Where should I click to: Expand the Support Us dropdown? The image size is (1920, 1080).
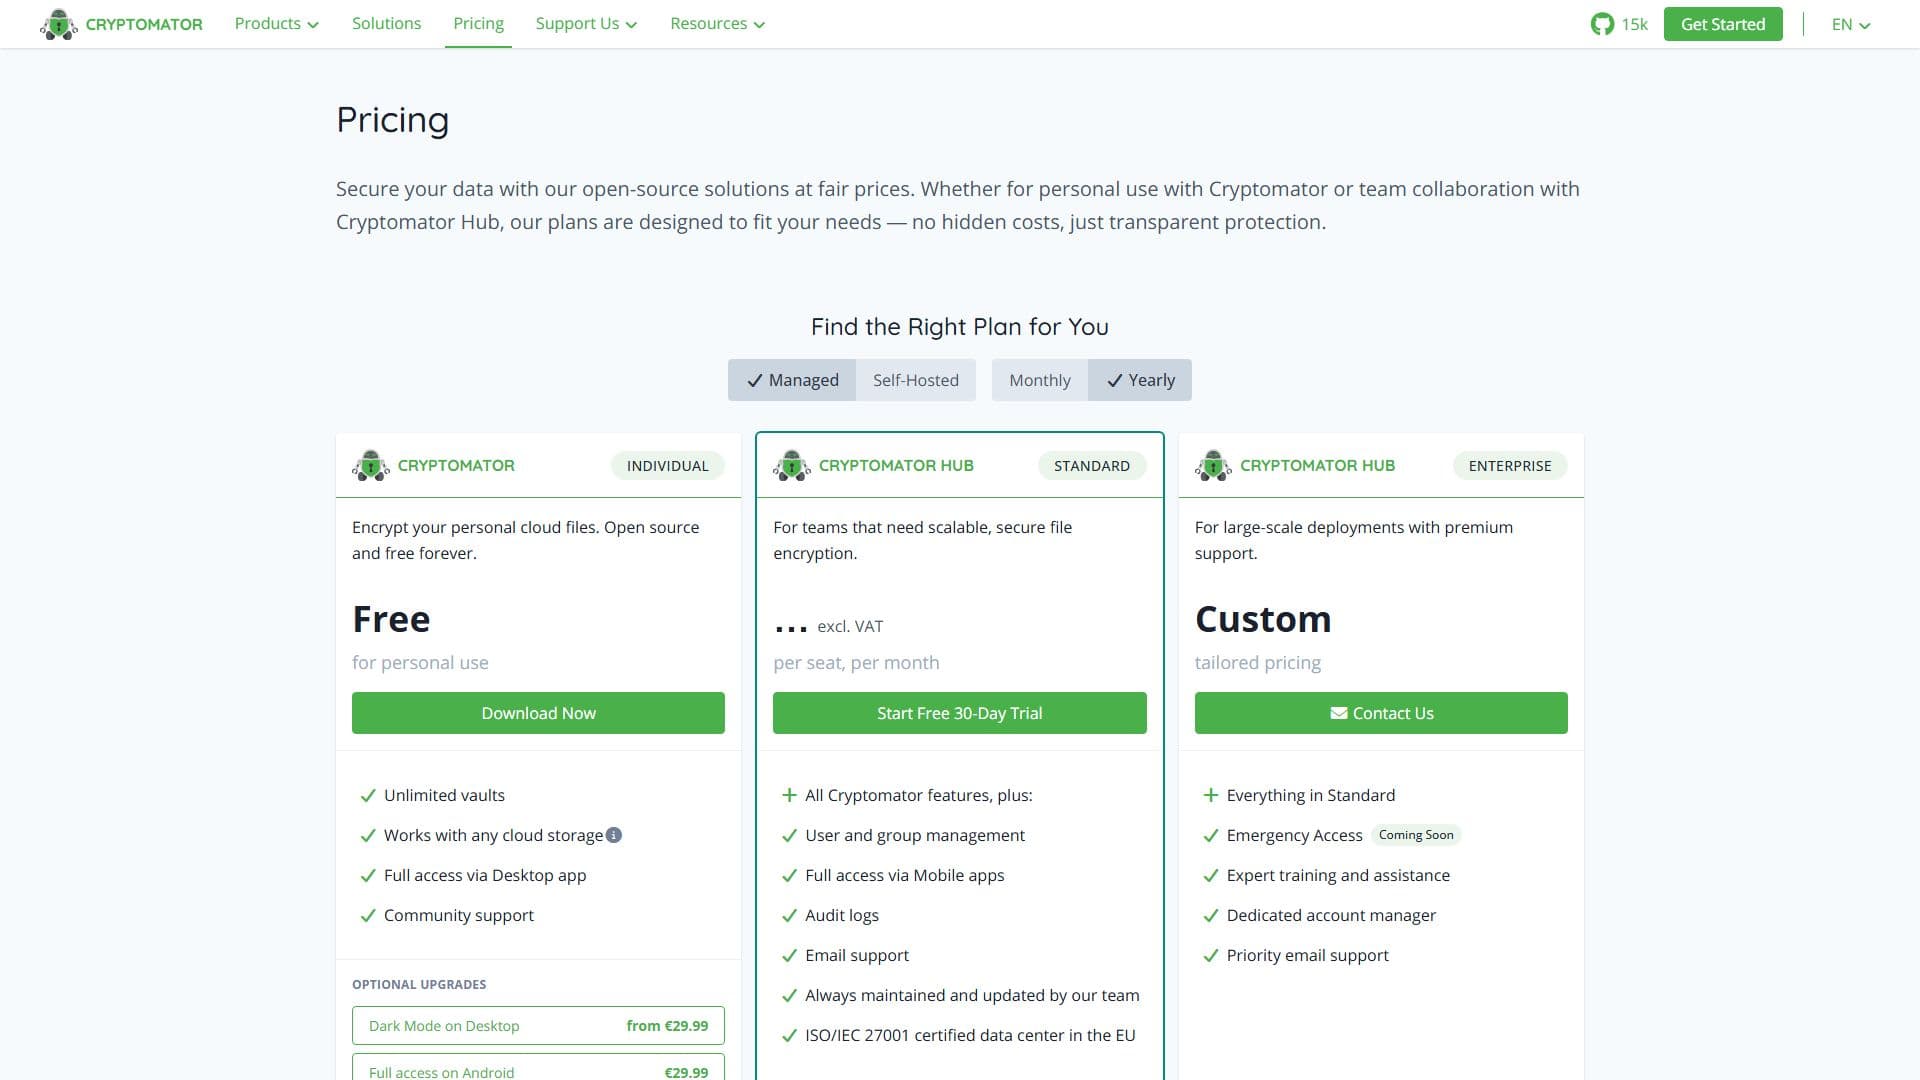click(586, 24)
